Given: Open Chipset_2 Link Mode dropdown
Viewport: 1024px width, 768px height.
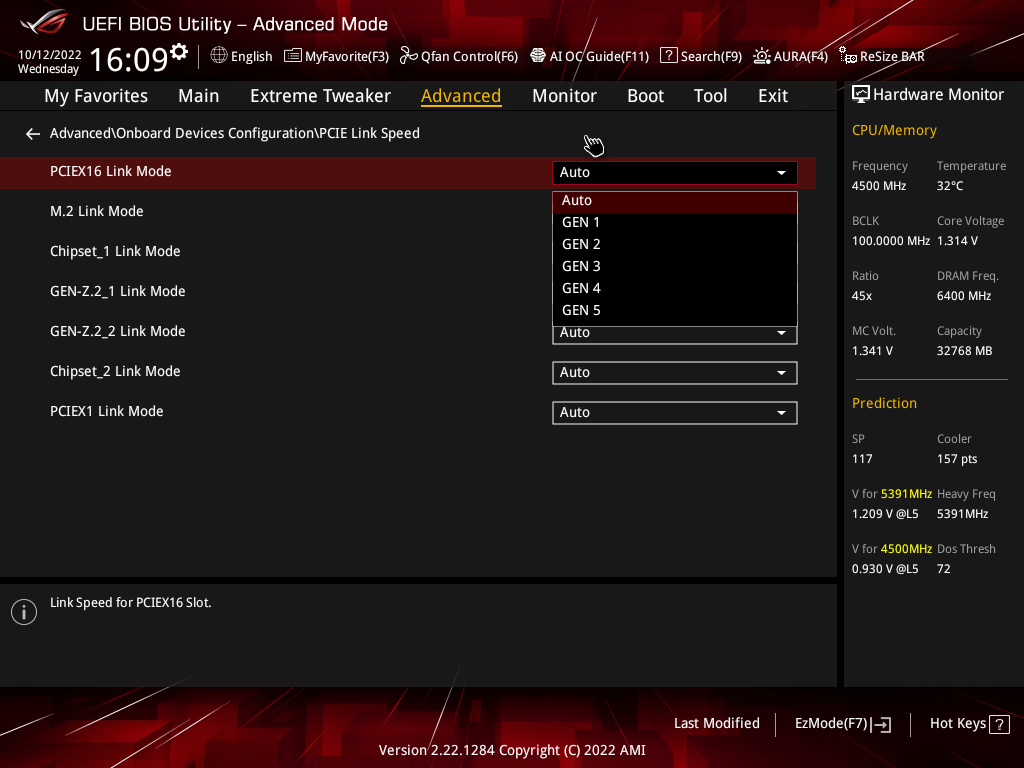Looking at the screenshot, I should [675, 373].
